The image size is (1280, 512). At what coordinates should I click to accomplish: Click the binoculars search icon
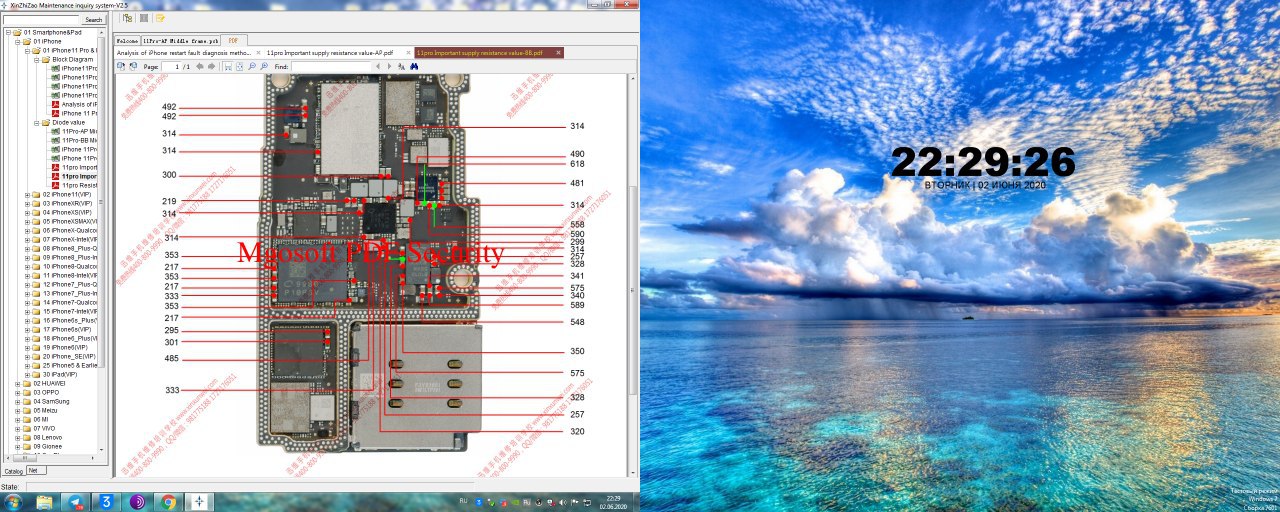[x=414, y=66]
